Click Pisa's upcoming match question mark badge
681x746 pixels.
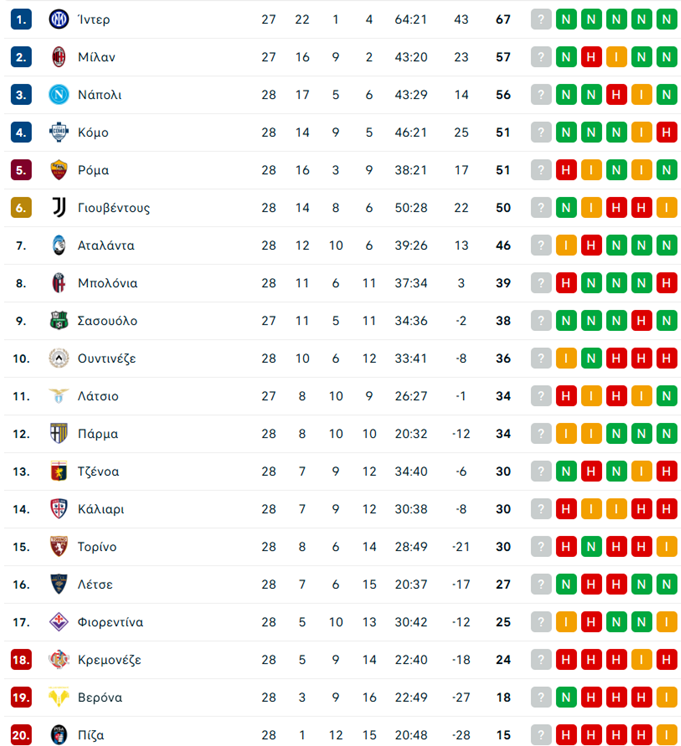[x=541, y=735]
